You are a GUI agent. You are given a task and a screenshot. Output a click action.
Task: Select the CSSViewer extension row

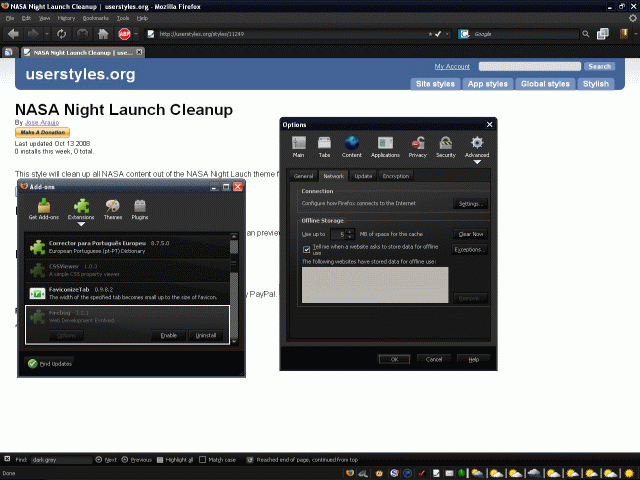(127, 270)
